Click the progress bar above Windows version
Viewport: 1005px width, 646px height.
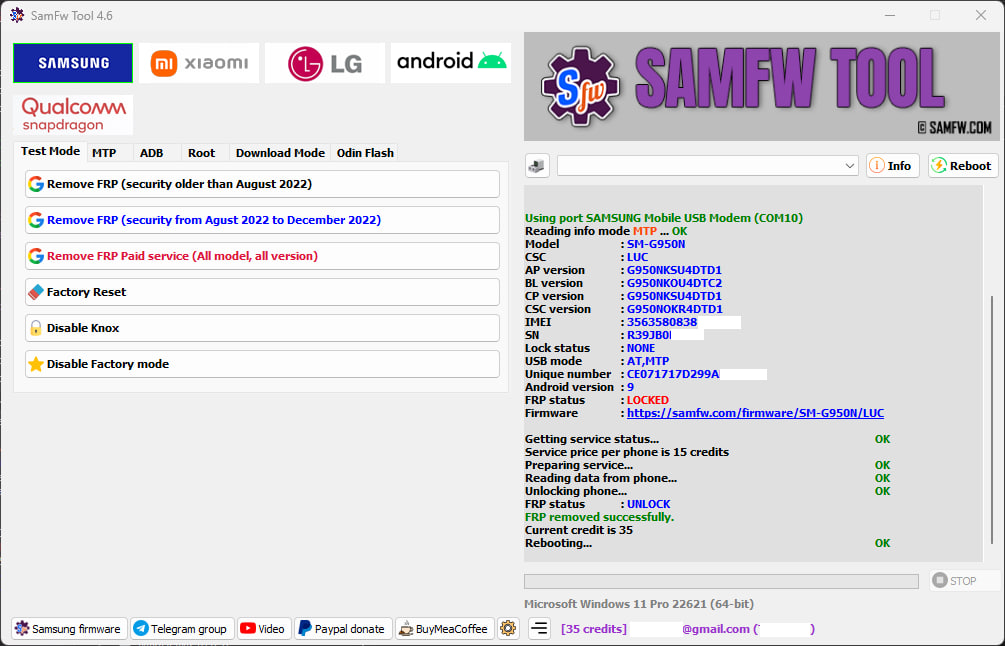pos(721,581)
